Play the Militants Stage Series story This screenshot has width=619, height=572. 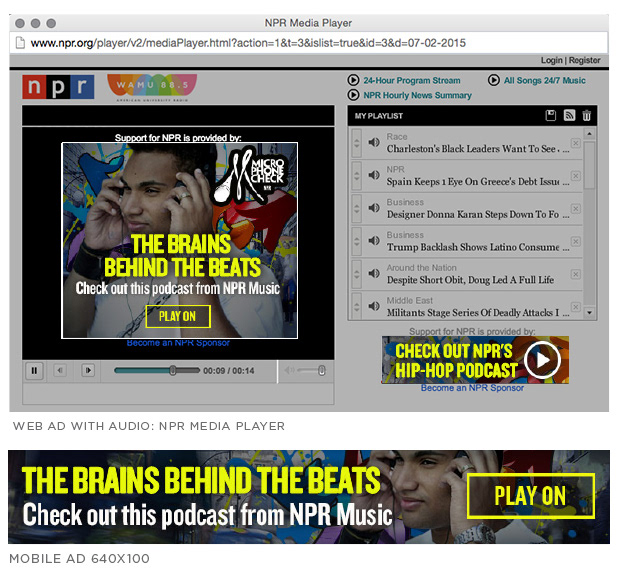tap(477, 313)
